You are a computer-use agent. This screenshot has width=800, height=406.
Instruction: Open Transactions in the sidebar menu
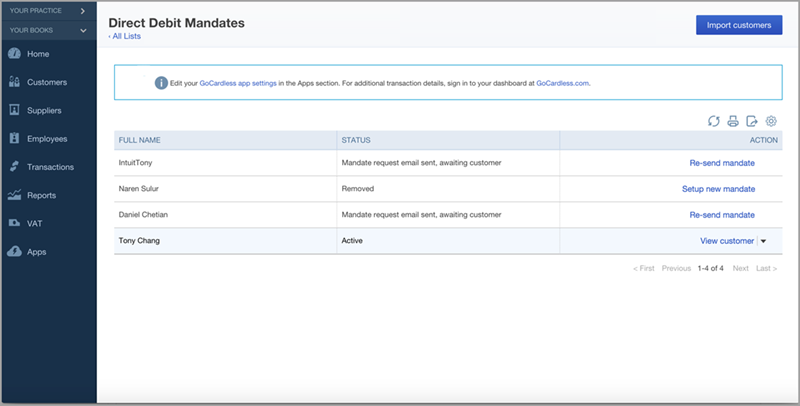coord(50,167)
